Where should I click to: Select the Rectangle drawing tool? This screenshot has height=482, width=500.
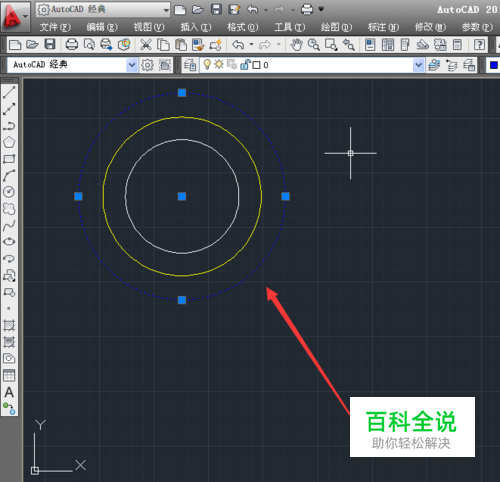tap(9, 159)
